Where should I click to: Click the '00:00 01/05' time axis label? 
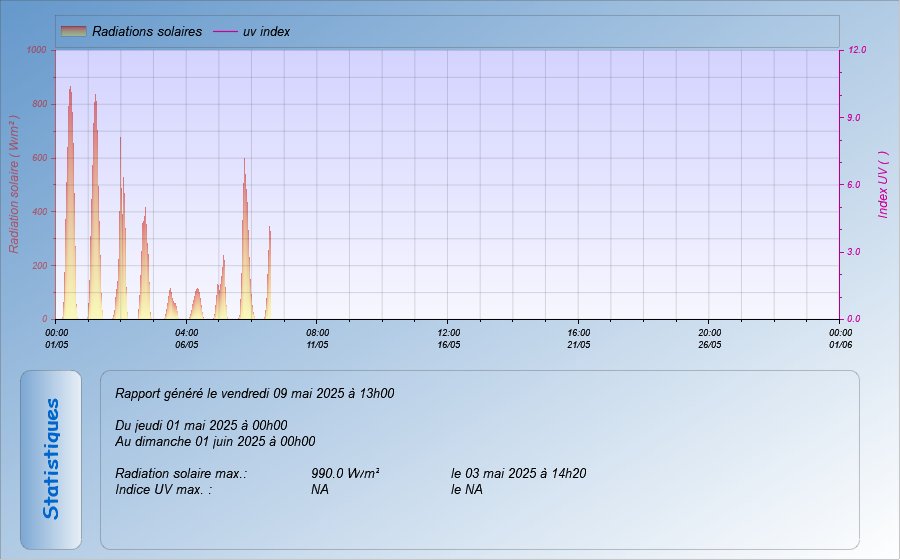56,339
